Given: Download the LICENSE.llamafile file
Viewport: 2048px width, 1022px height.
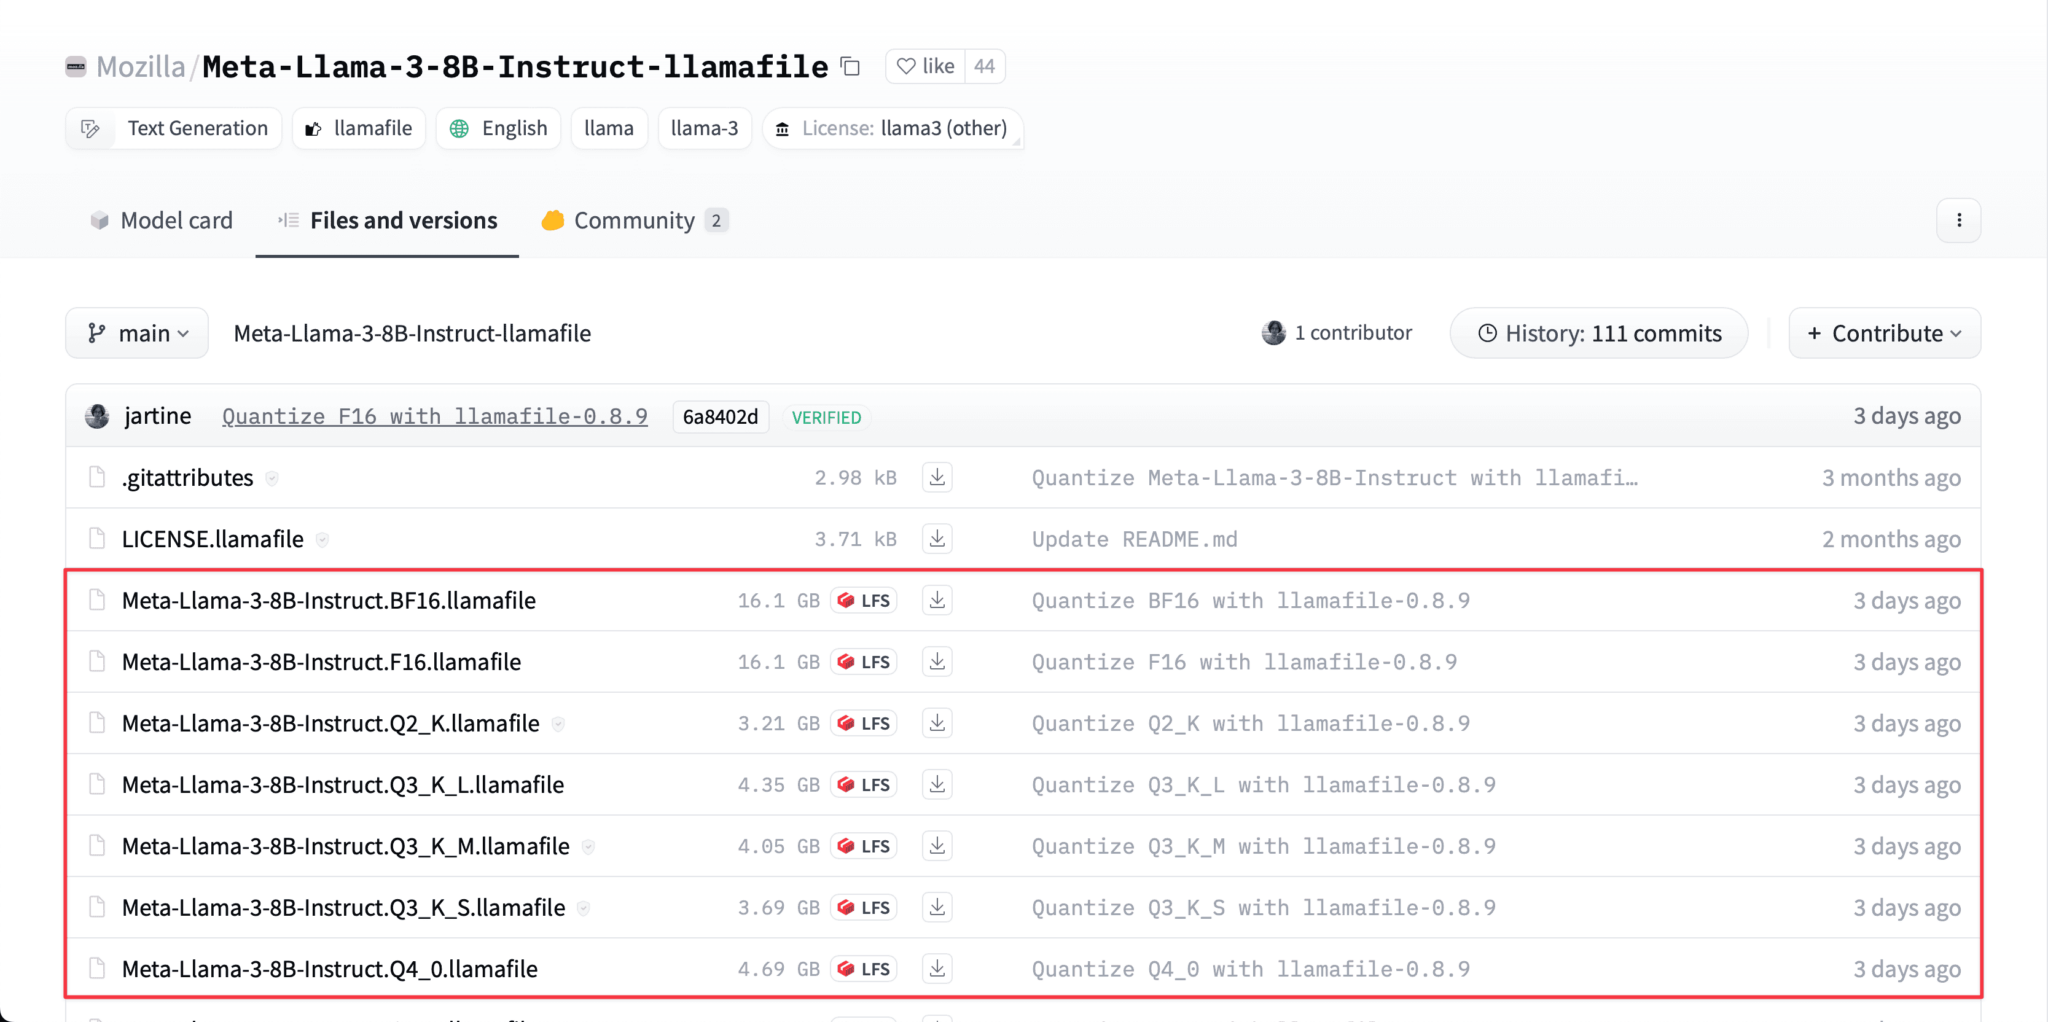Looking at the screenshot, I should pos(937,539).
